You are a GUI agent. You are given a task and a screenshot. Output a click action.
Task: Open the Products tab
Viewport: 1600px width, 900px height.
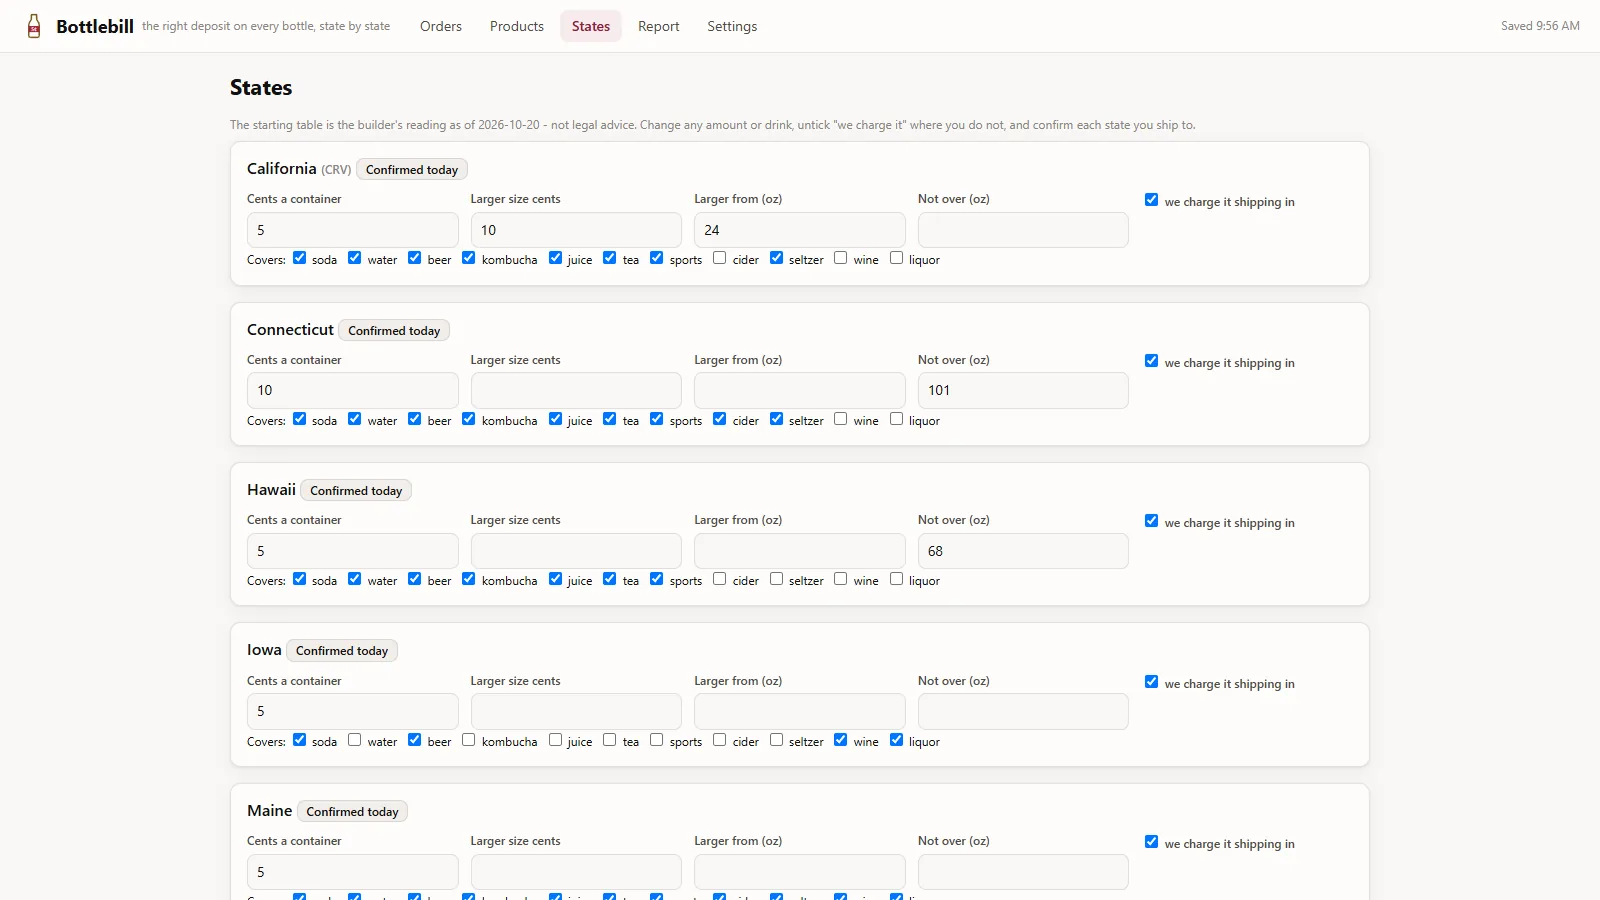click(x=517, y=26)
